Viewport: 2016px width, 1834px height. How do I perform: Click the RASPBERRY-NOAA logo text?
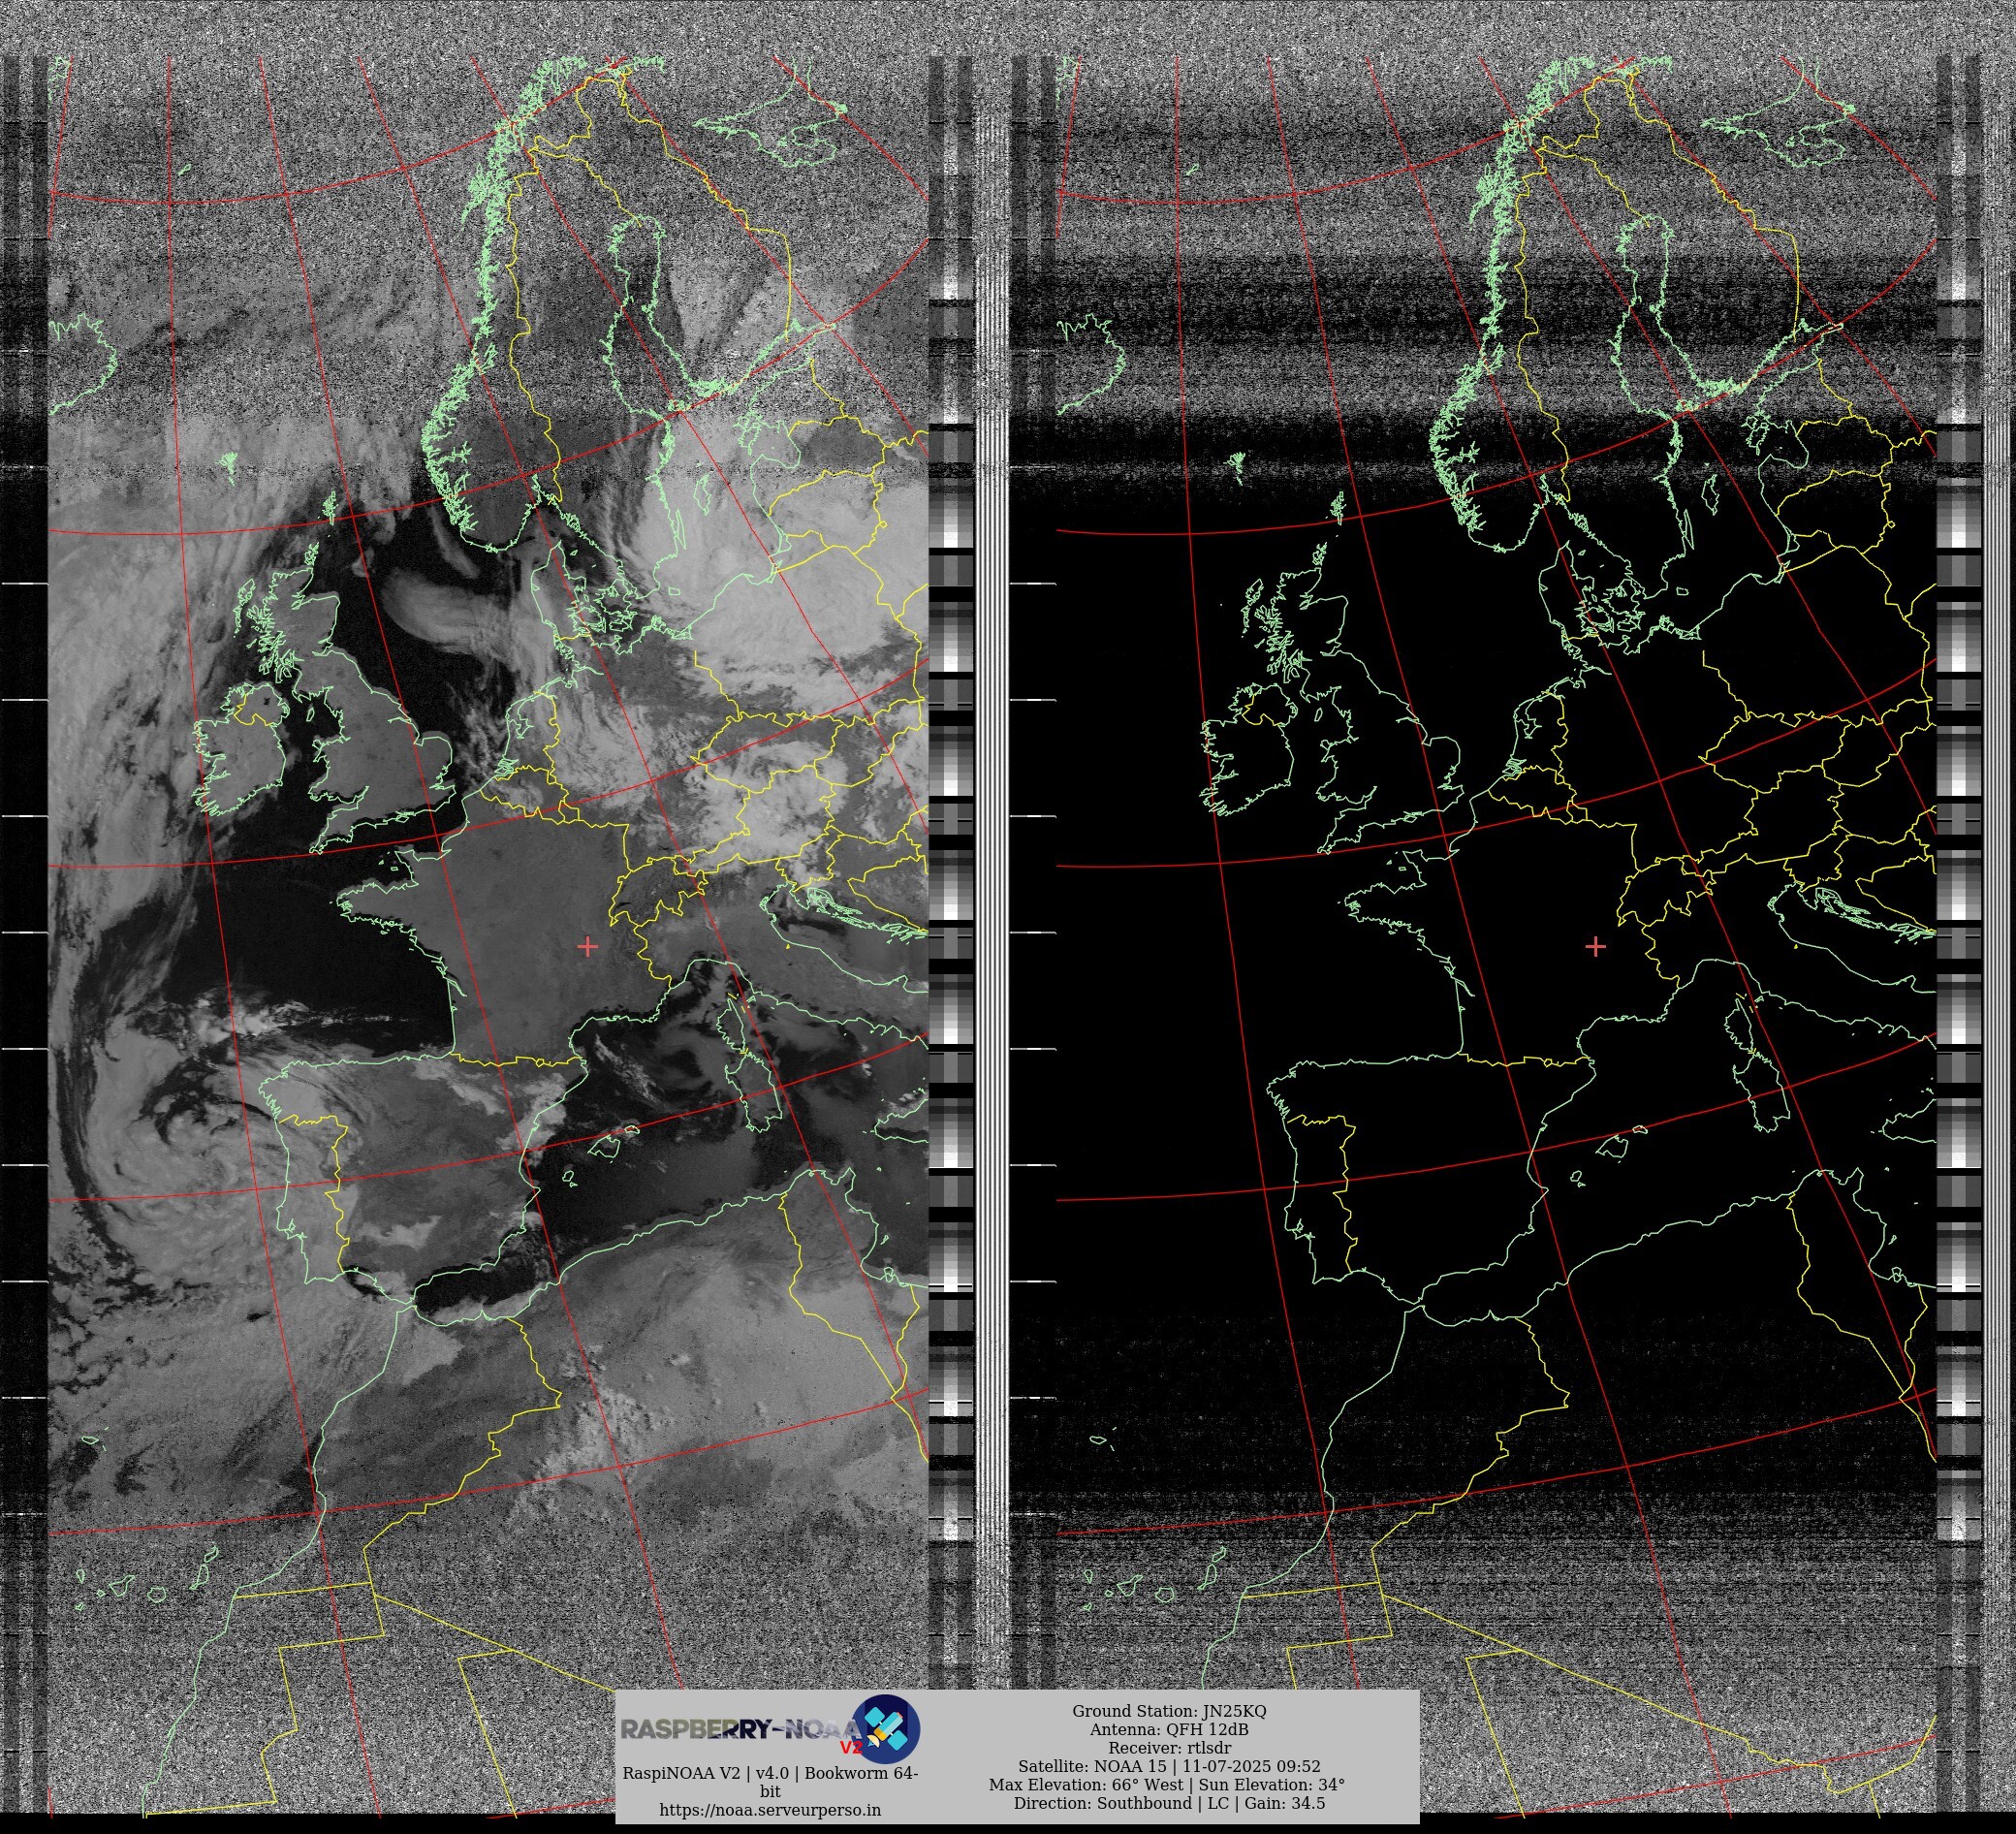(x=738, y=1730)
